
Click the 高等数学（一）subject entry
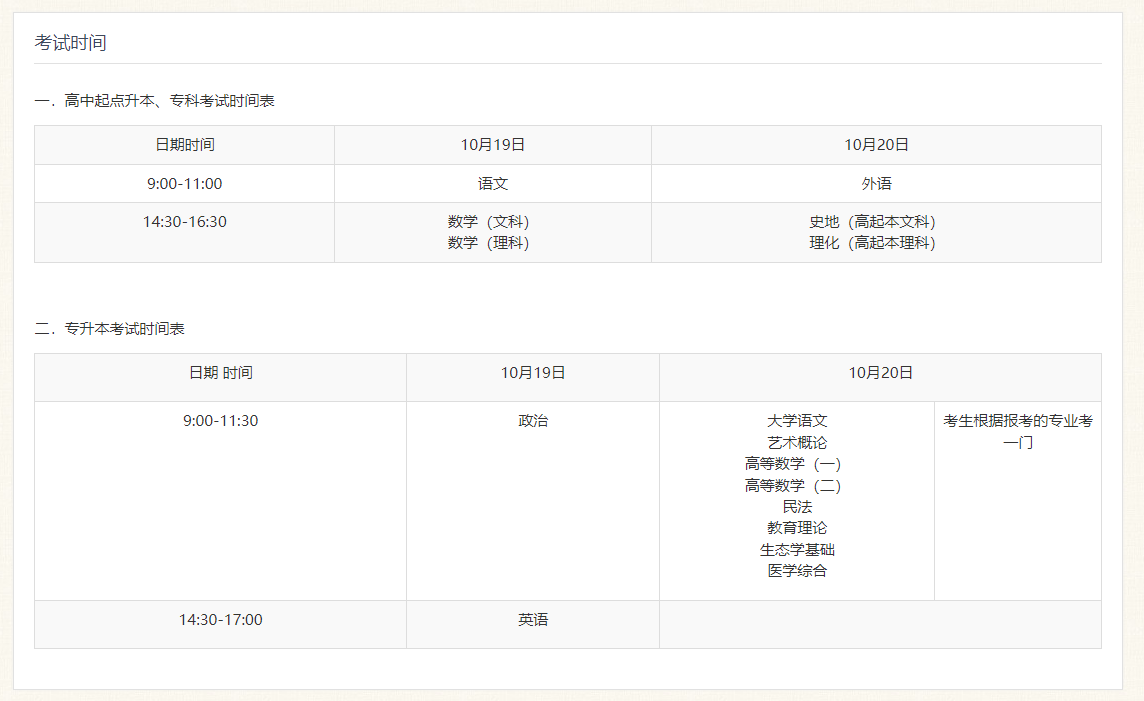coord(793,464)
